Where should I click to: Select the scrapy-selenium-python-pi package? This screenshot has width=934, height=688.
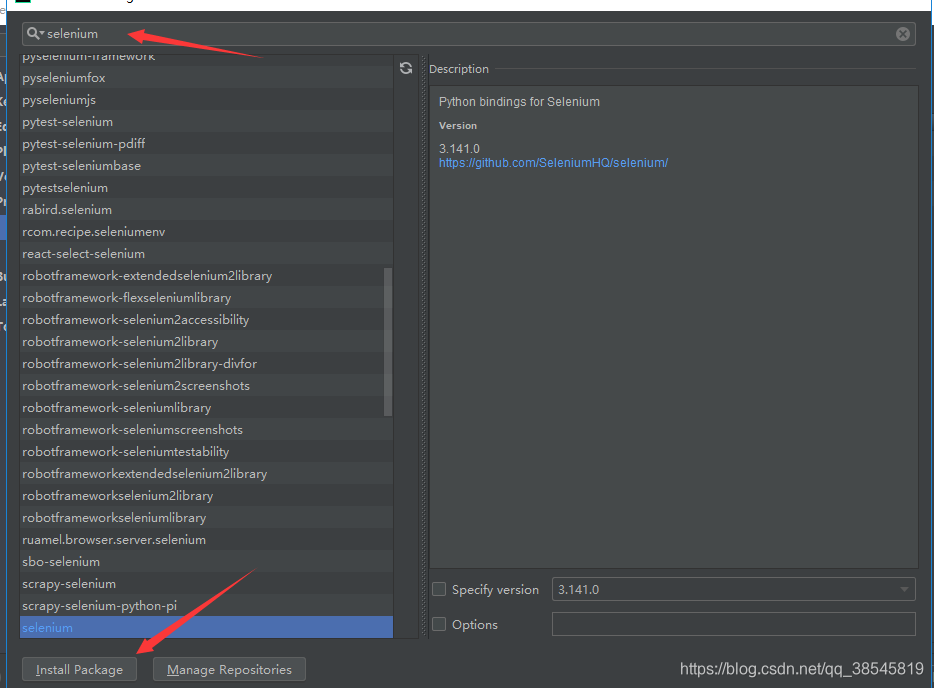(x=206, y=606)
